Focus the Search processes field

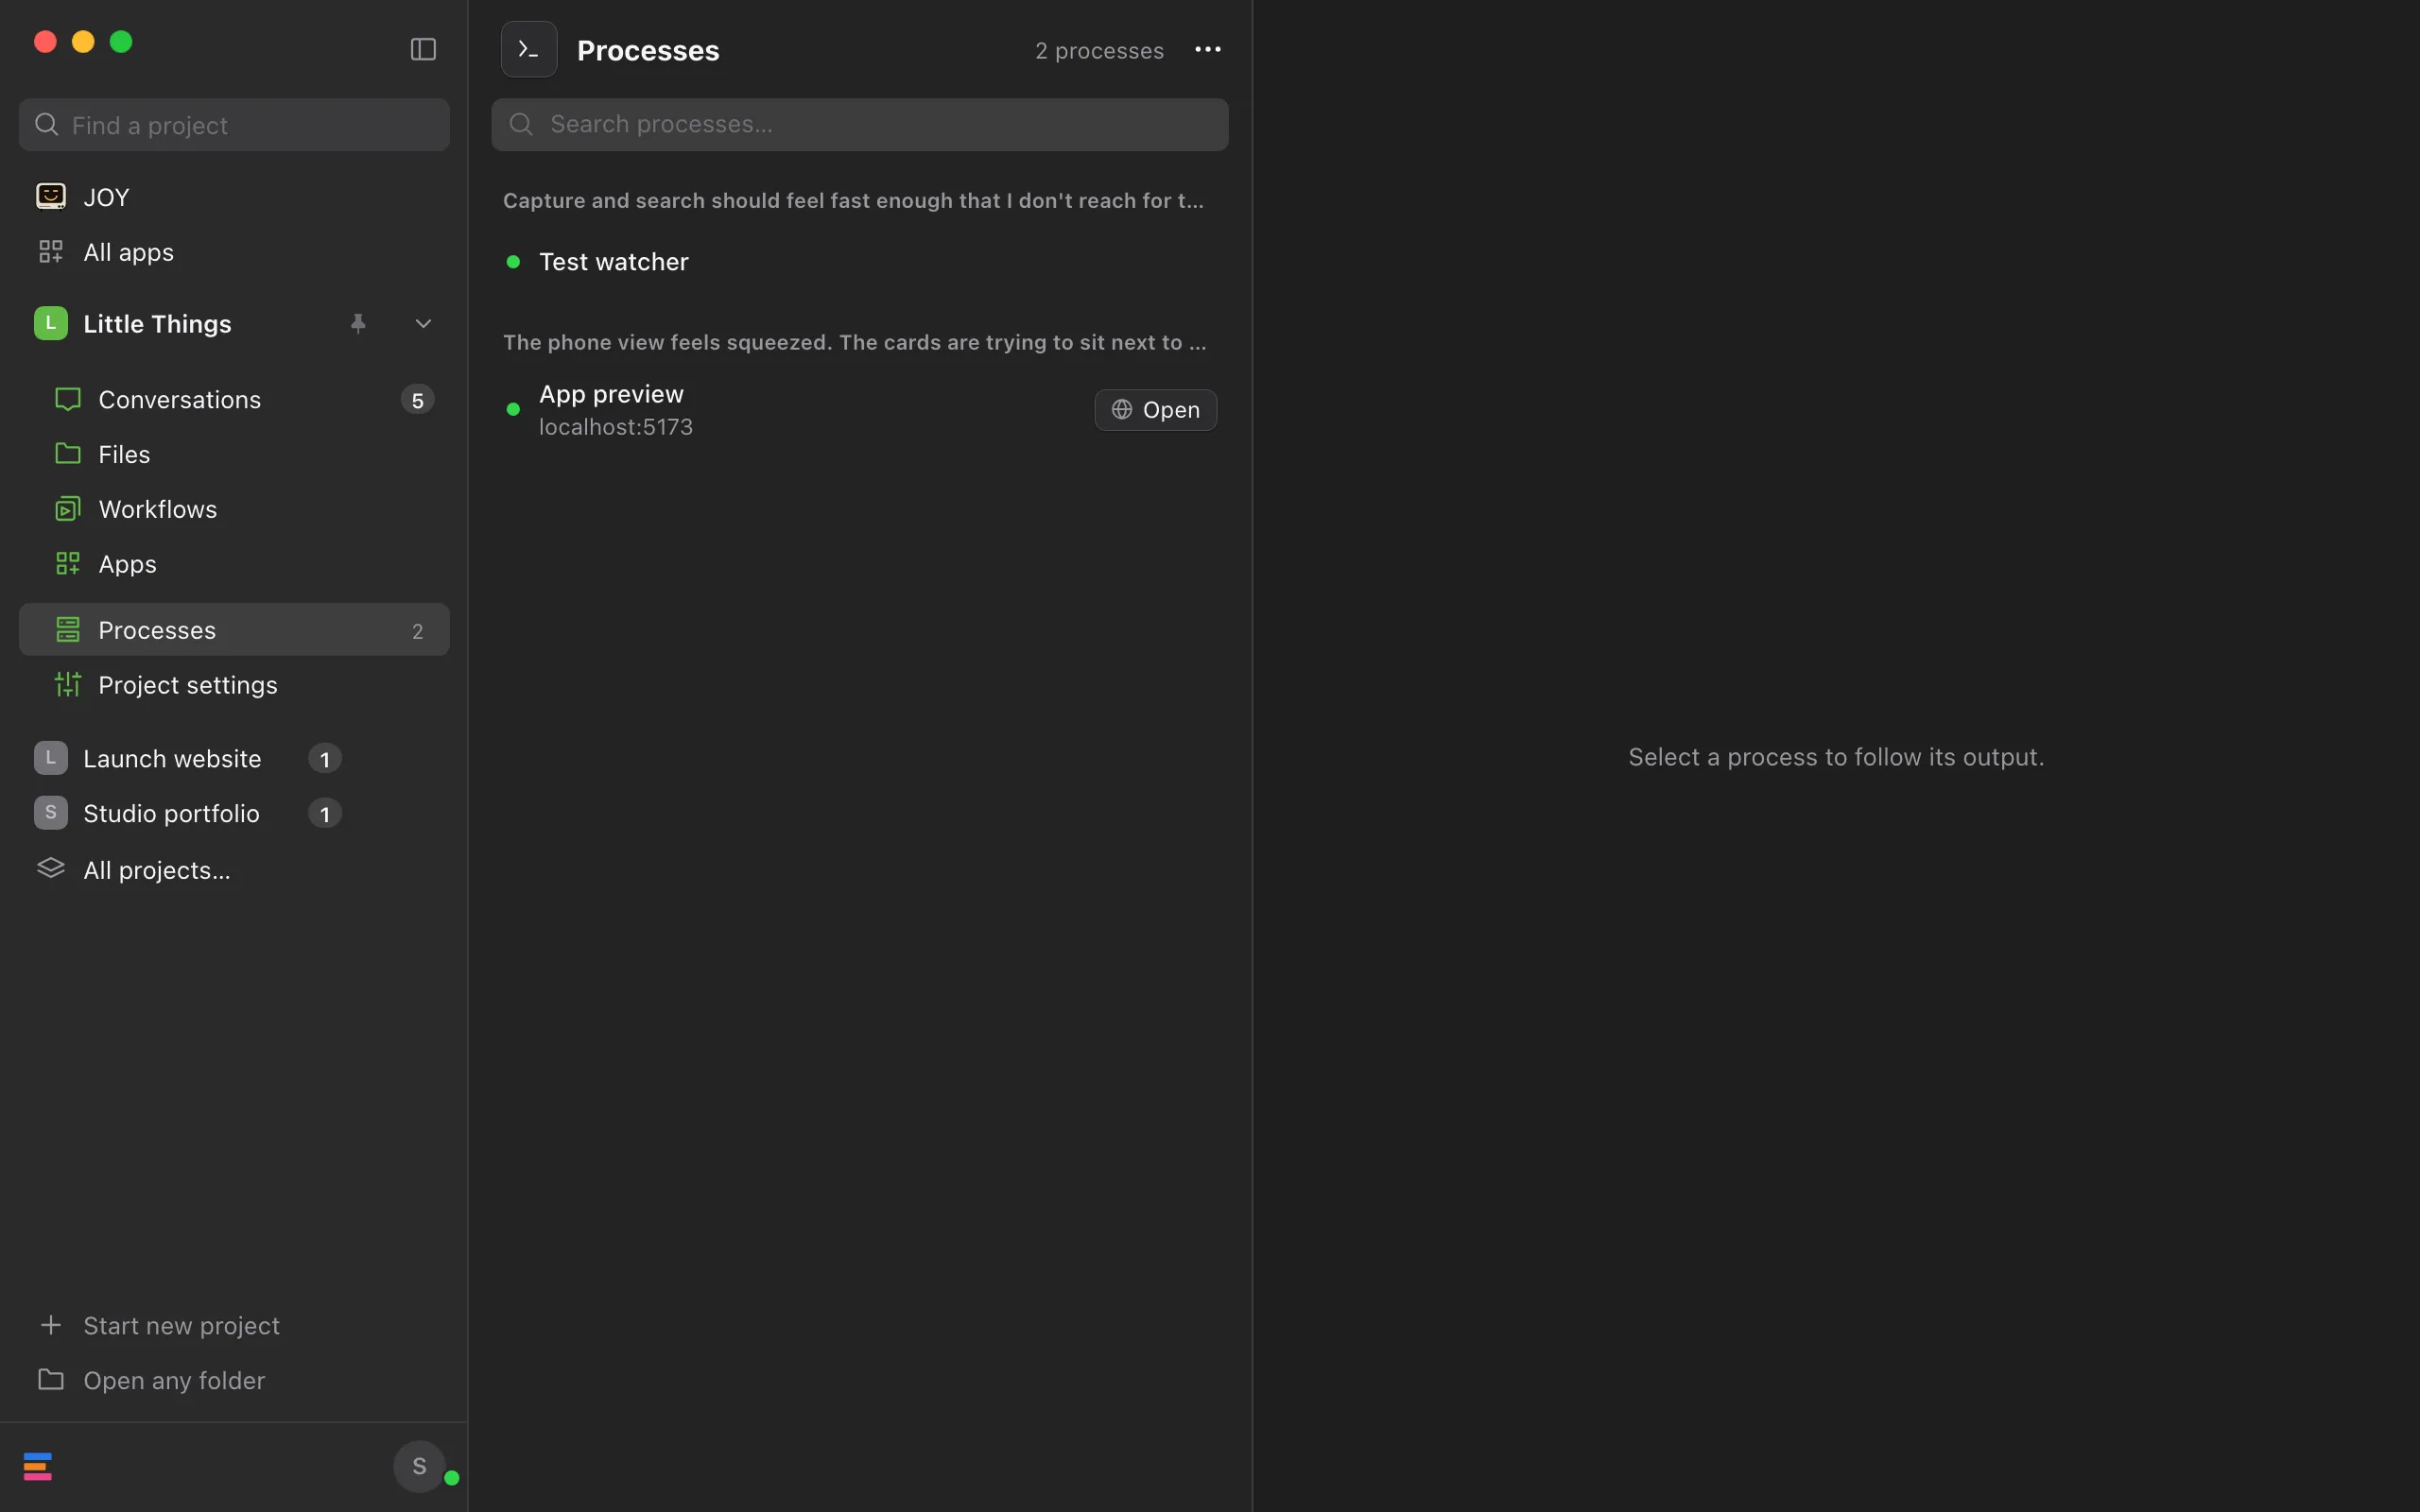(859, 124)
